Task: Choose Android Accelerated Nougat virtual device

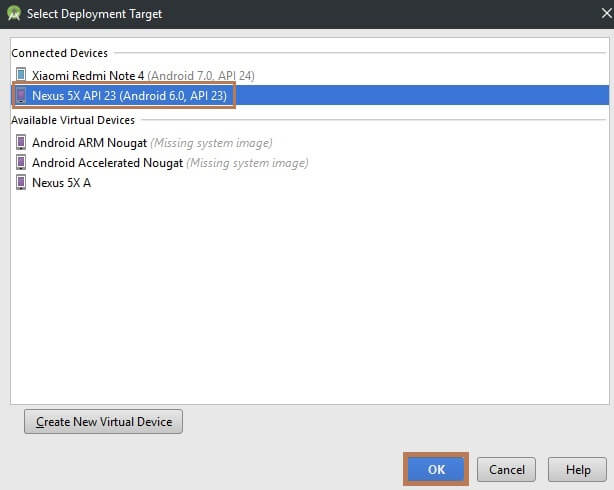Action: (x=310, y=163)
